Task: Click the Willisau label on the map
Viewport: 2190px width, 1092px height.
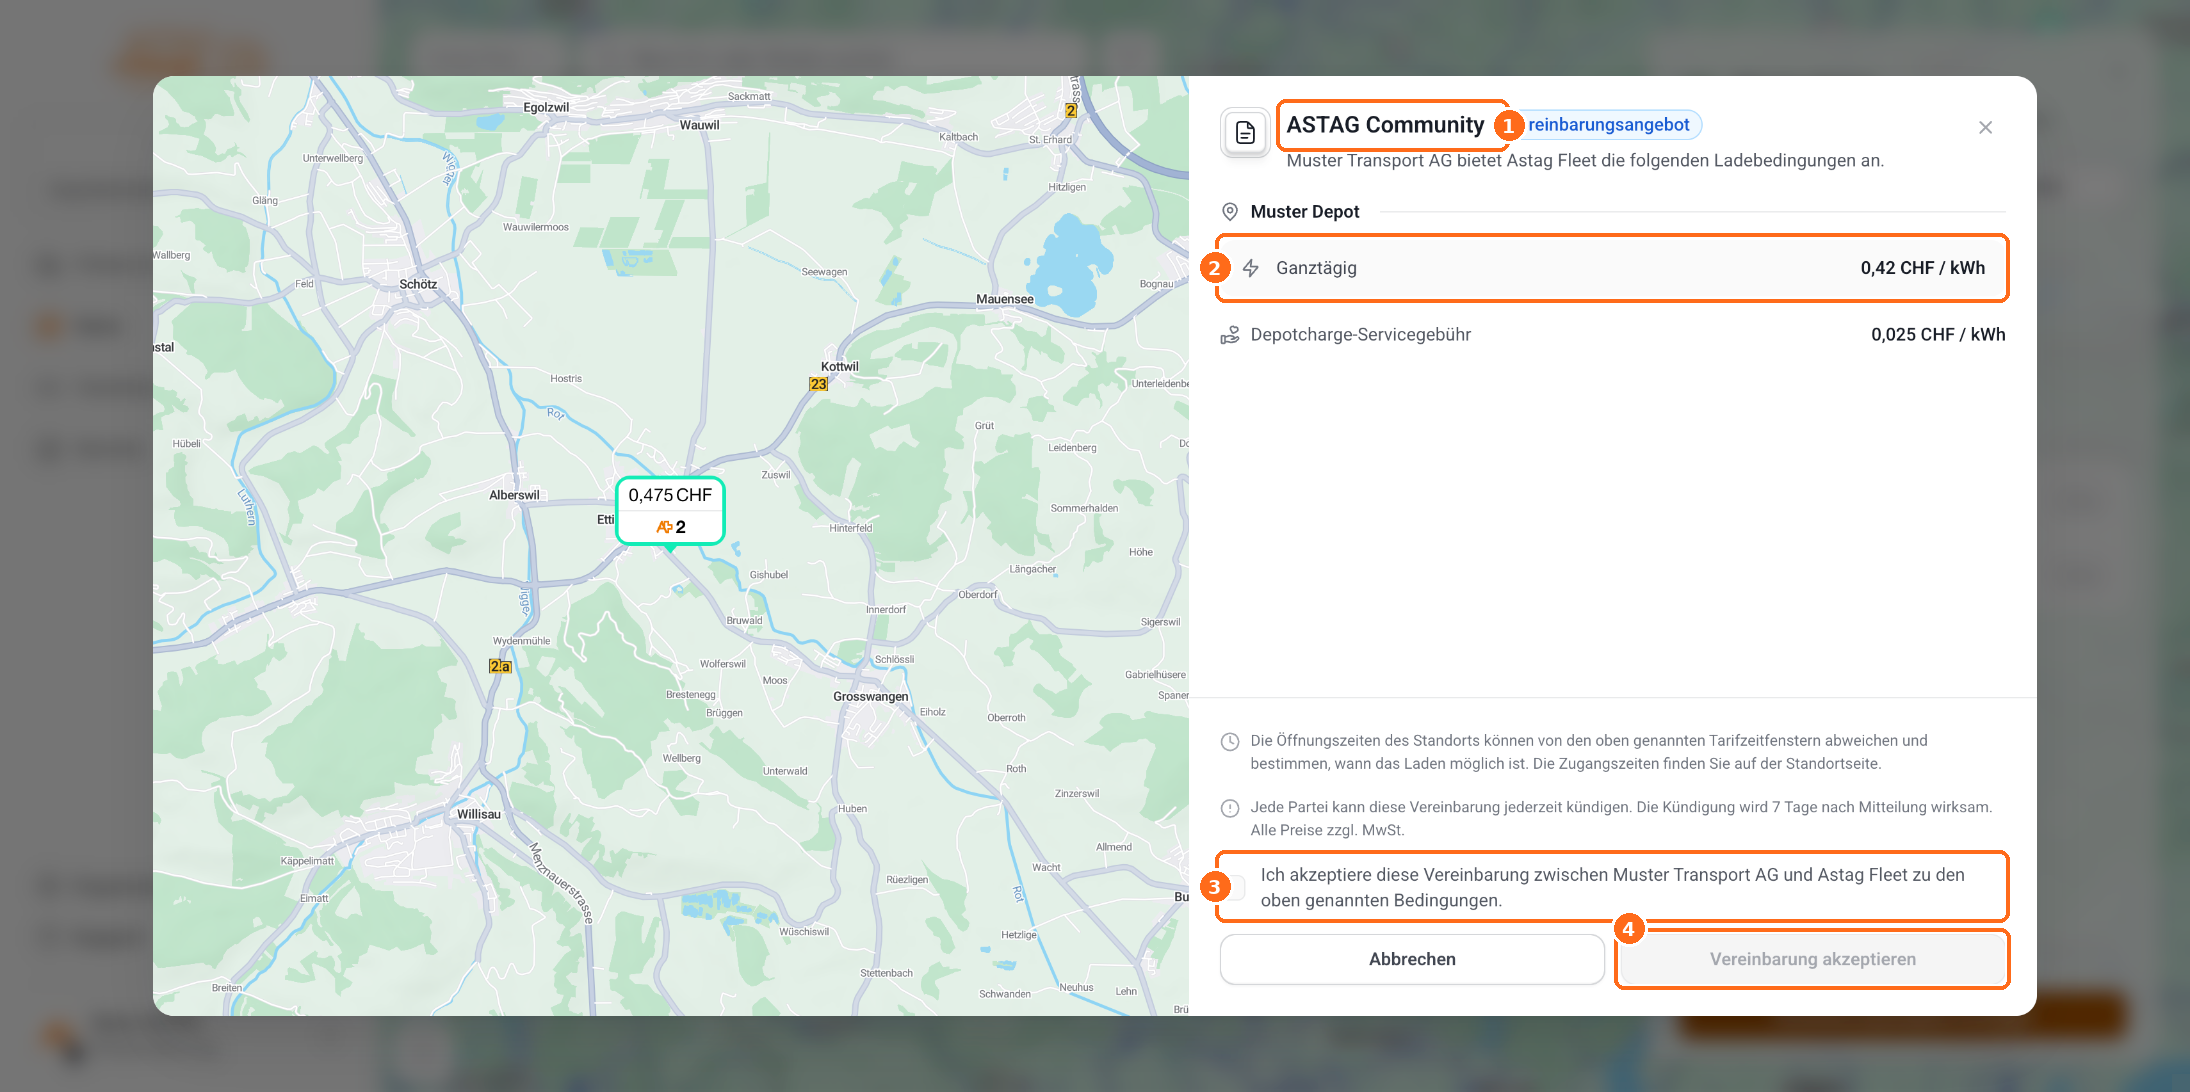Action: click(x=479, y=814)
